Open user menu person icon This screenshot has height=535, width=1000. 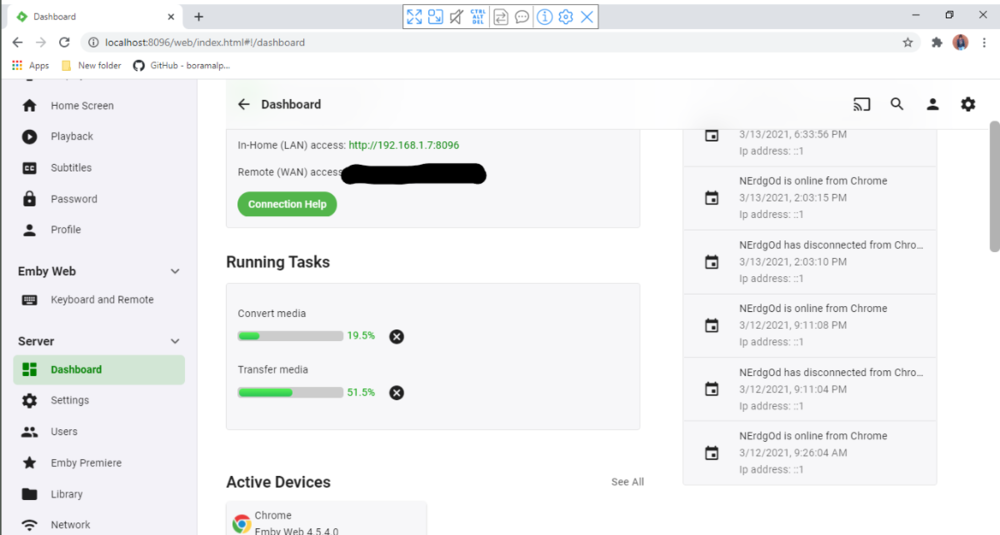(932, 105)
